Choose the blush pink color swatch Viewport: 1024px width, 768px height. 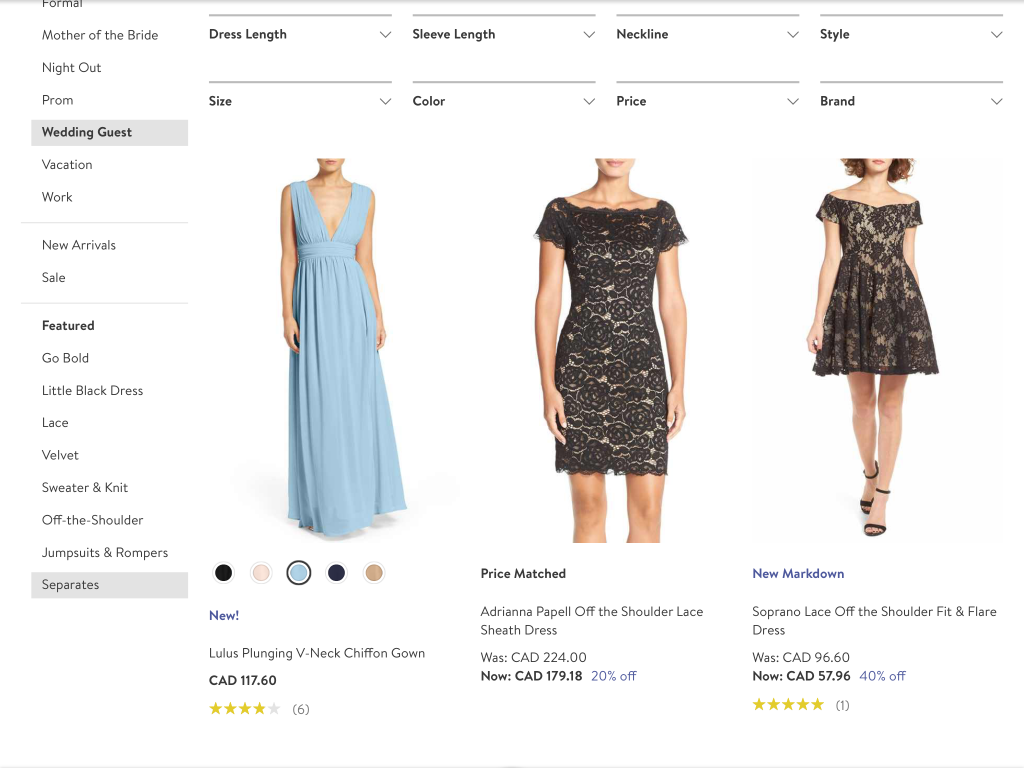point(261,573)
